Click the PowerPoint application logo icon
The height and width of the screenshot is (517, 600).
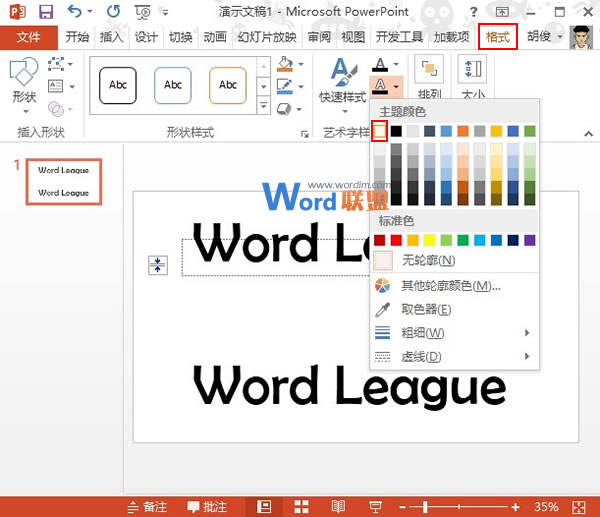(18, 11)
